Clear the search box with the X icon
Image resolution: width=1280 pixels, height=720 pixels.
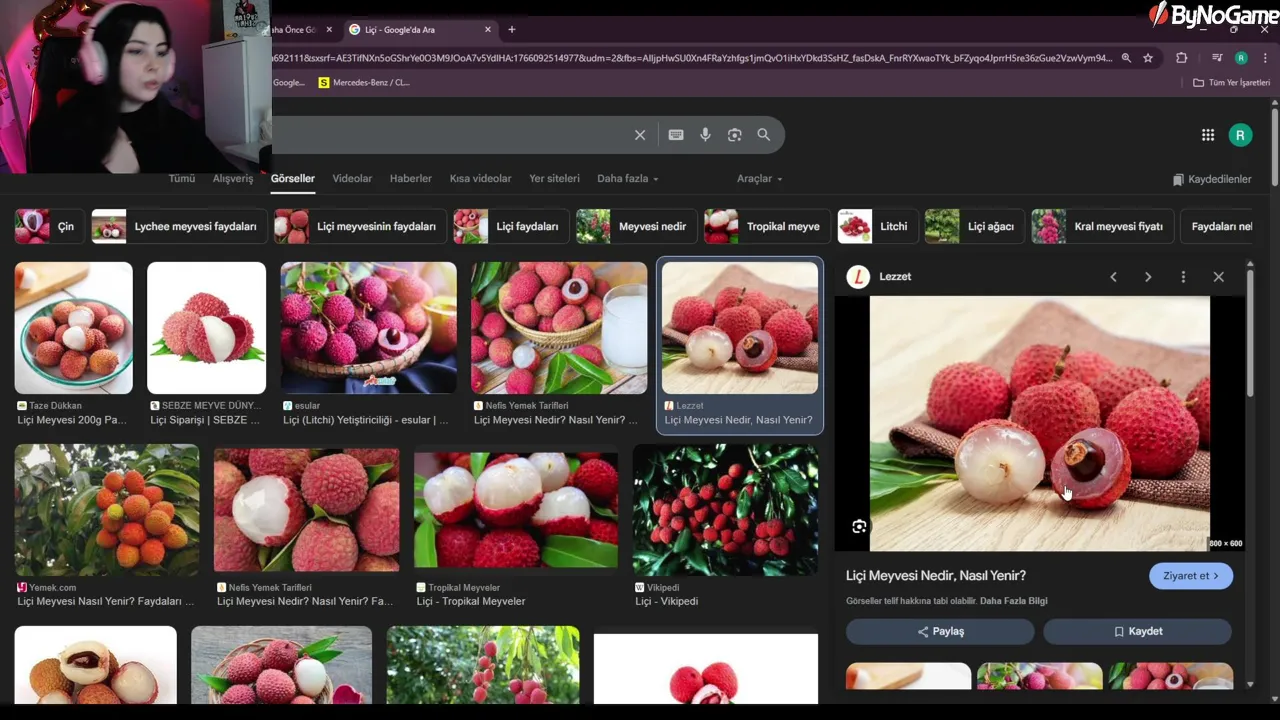click(640, 135)
